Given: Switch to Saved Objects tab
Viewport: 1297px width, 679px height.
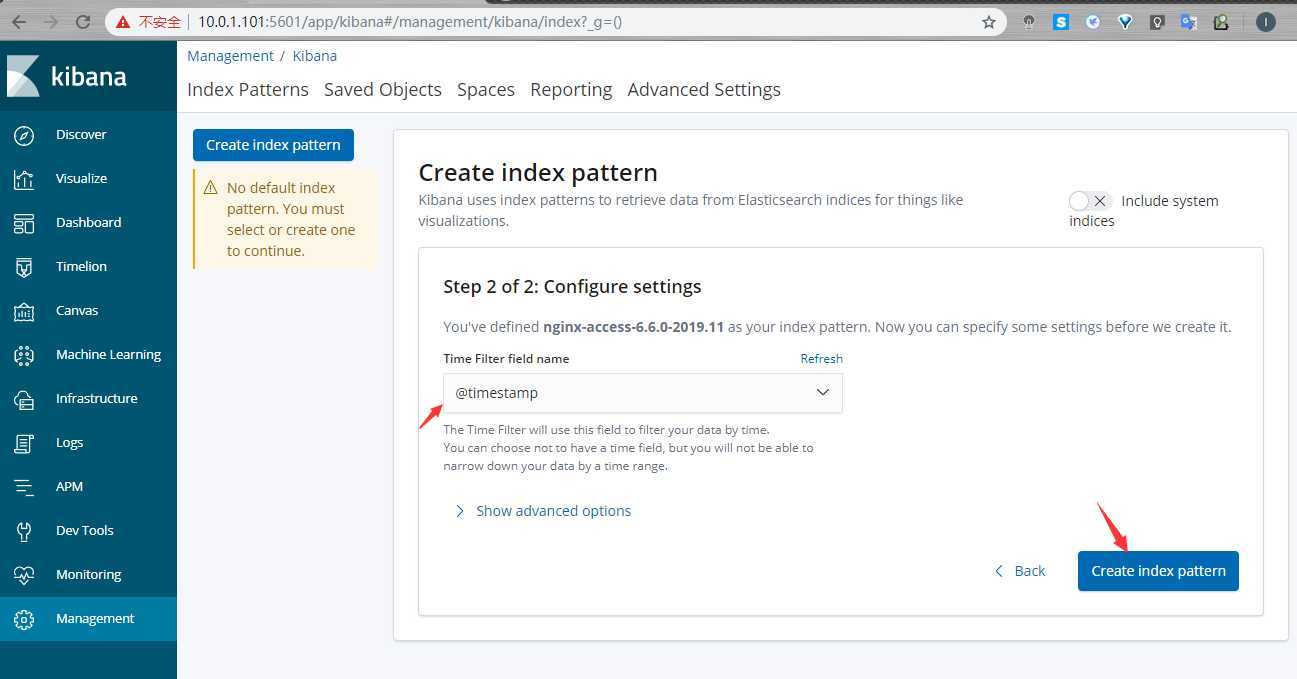Looking at the screenshot, I should coord(383,89).
